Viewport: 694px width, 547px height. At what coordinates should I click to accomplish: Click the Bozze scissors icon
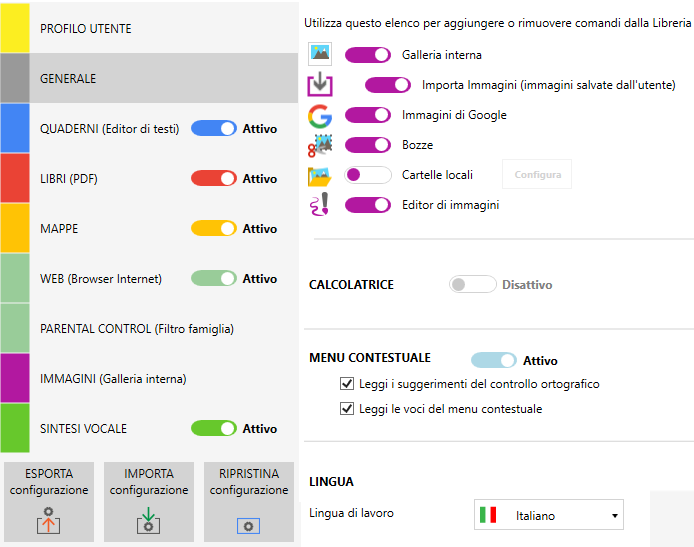[x=320, y=145]
